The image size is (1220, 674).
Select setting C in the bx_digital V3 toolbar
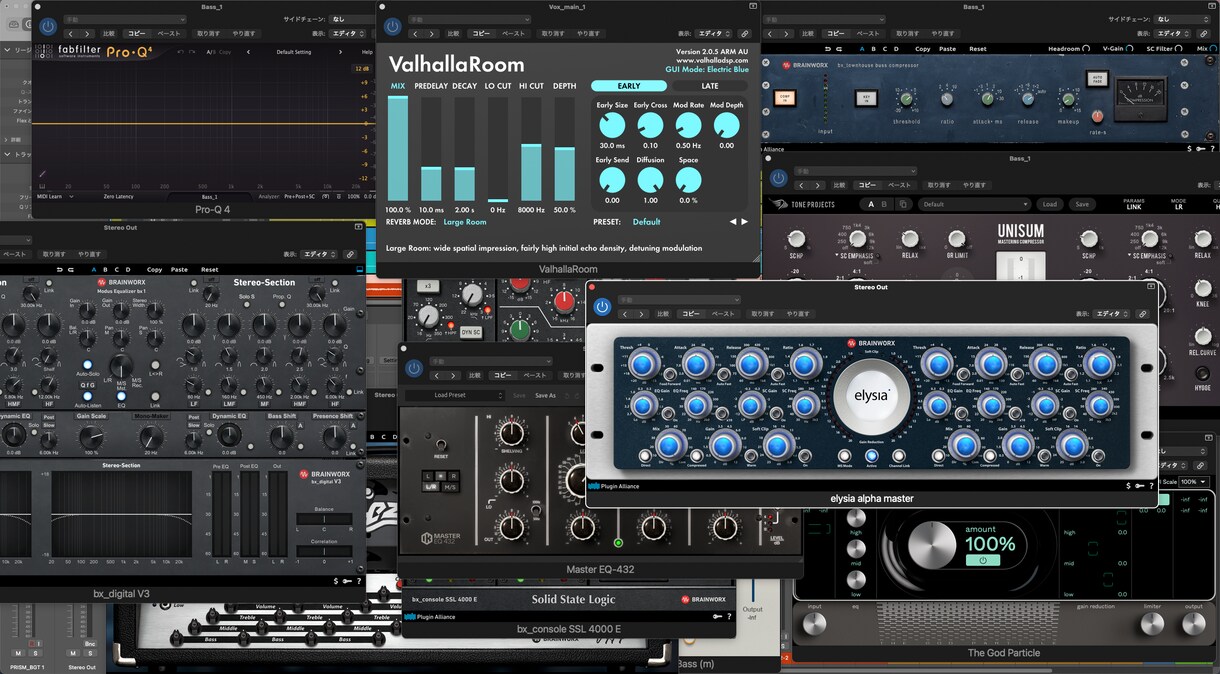[x=117, y=269]
